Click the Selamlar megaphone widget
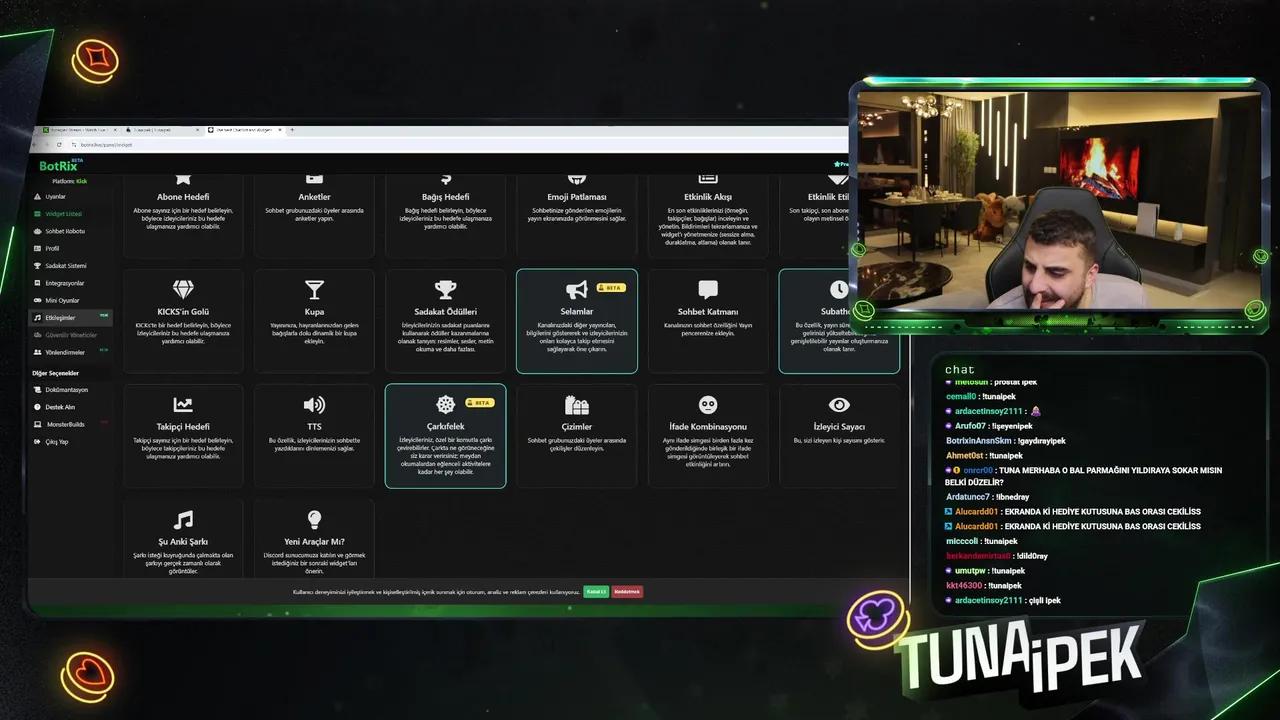This screenshot has width=1280, height=720. (x=576, y=320)
